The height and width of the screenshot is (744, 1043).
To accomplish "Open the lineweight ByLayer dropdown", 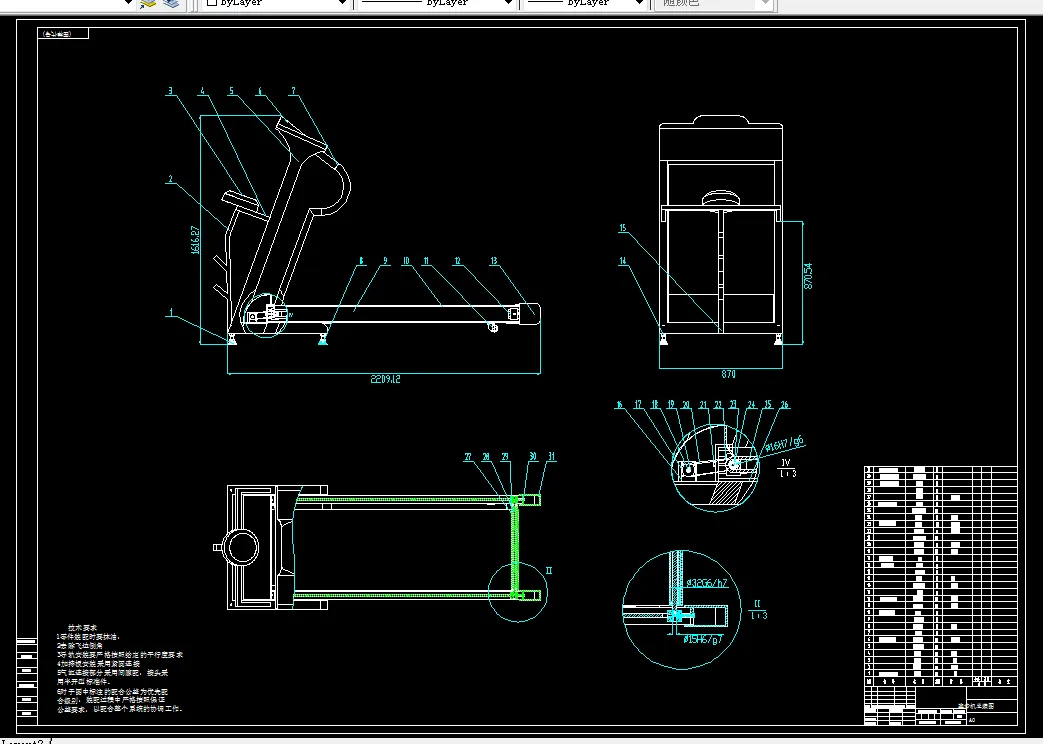I will coord(640,3).
